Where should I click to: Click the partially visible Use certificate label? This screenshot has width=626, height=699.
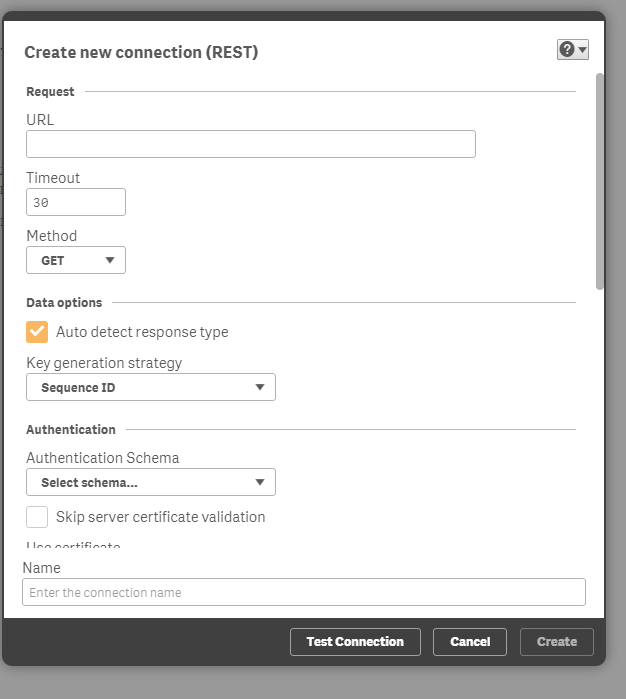coord(73,546)
